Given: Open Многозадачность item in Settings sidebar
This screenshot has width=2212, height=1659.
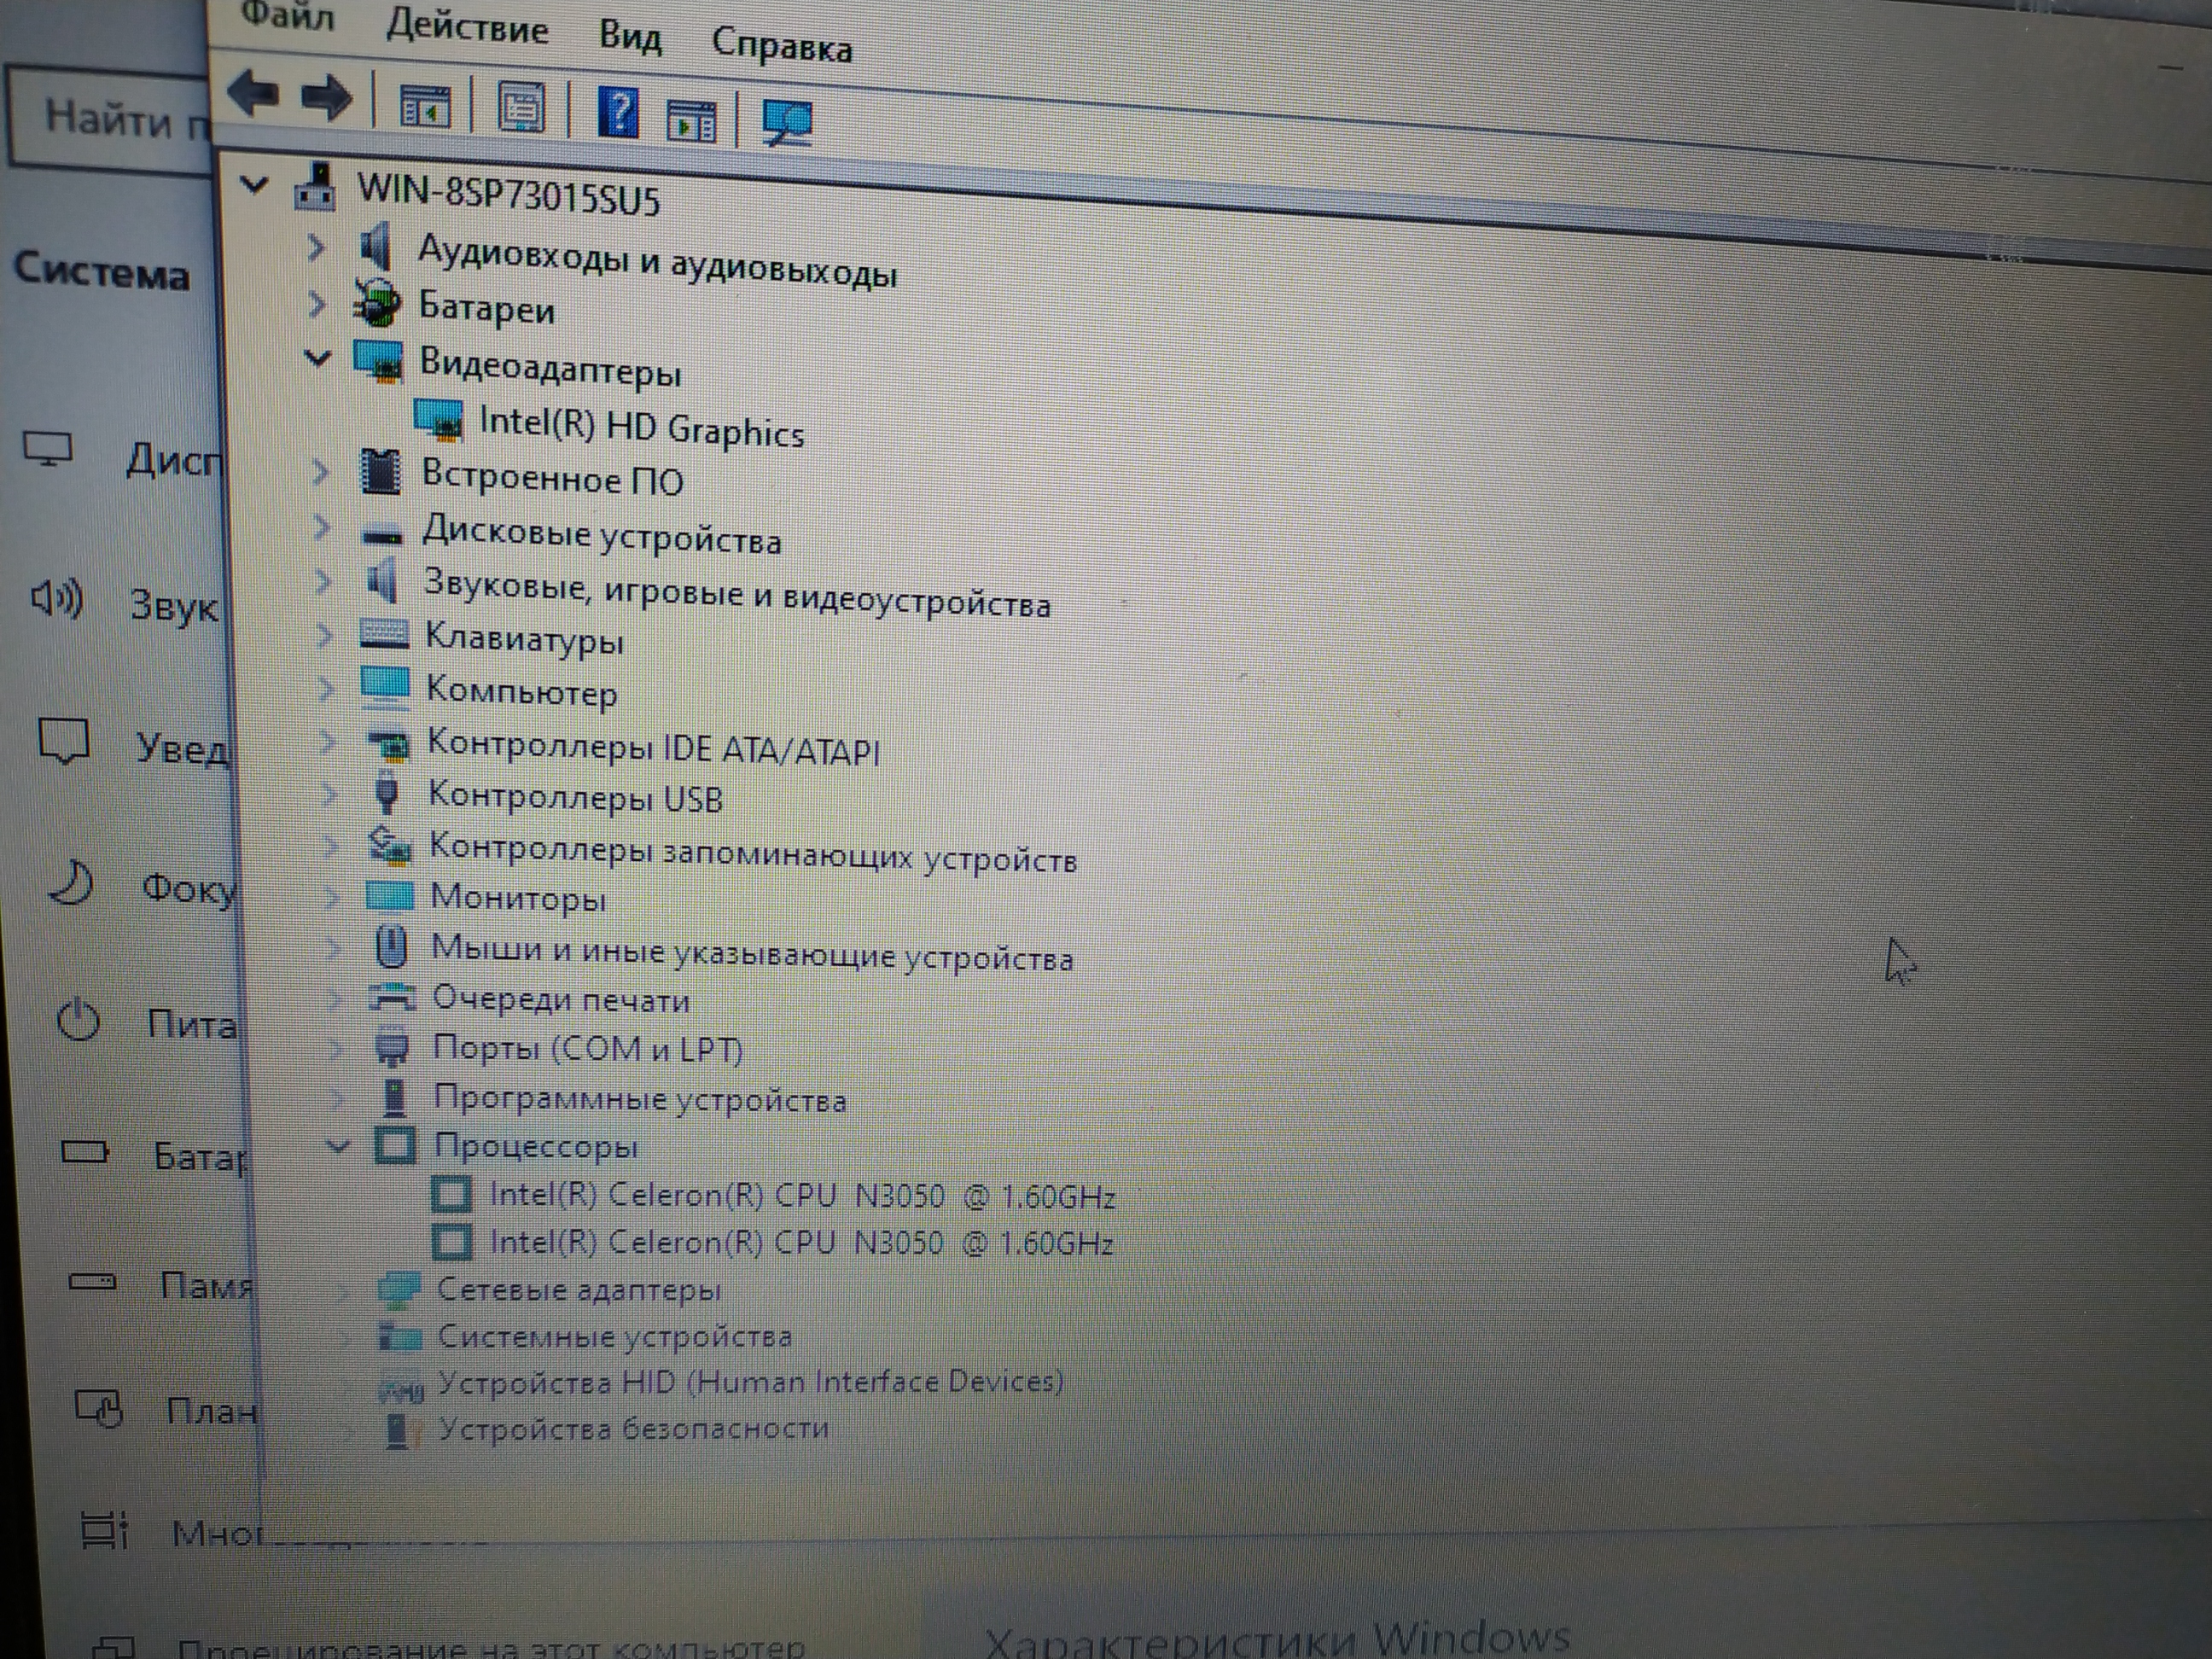Looking at the screenshot, I should click(172, 1530).
